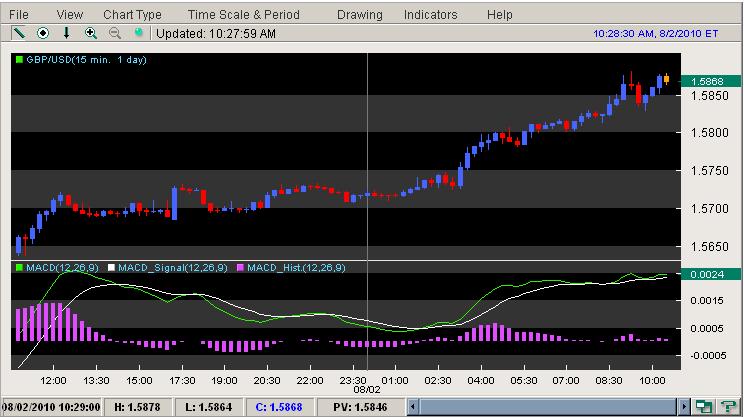Image resolution: width=744 pixels, height=417 pixels.
Task: Click the 19:00 time axis label
Action: coord(224,381)
